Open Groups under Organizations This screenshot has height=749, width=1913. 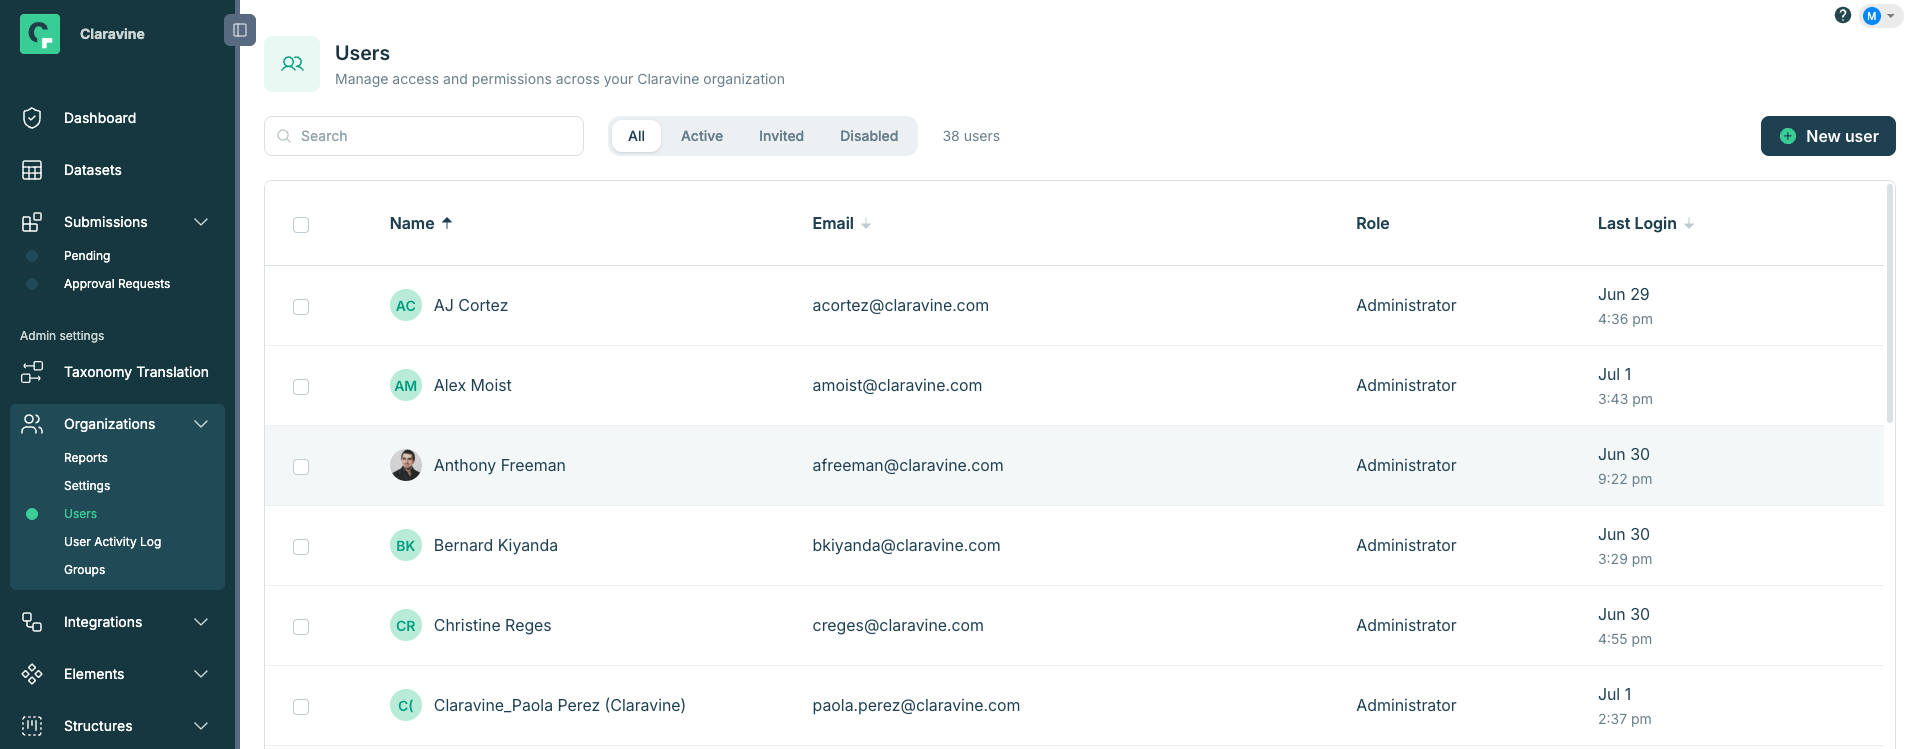pyautogui.click(x=84, y=570)
